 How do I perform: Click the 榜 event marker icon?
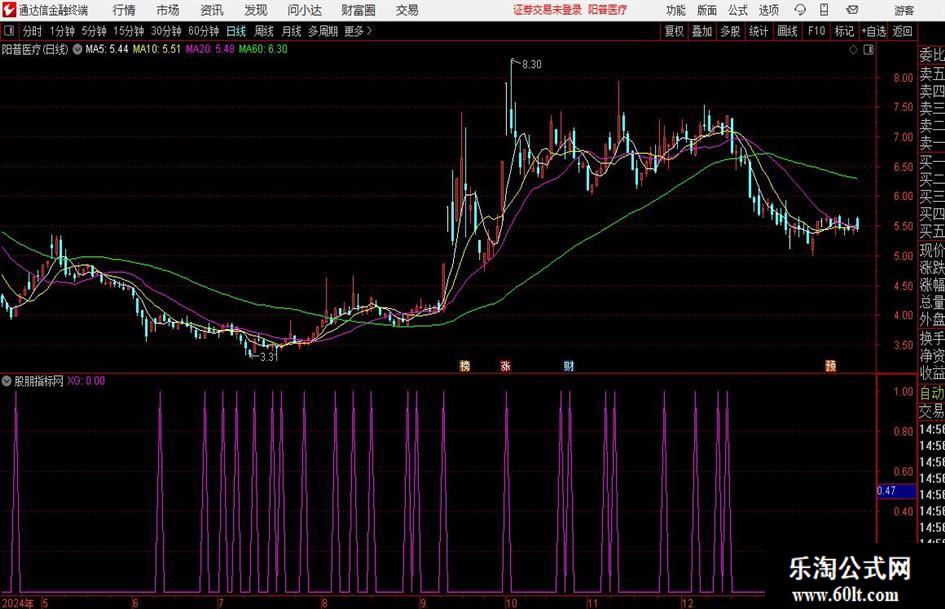[x=465, y=365]
